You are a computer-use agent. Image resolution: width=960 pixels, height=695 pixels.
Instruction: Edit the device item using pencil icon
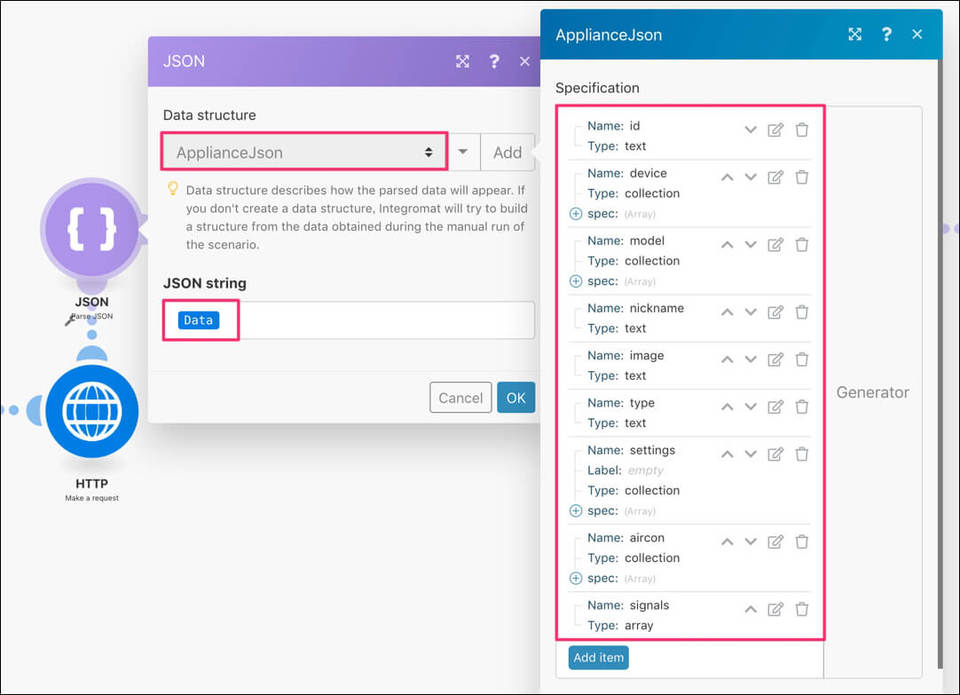[775, 177]
